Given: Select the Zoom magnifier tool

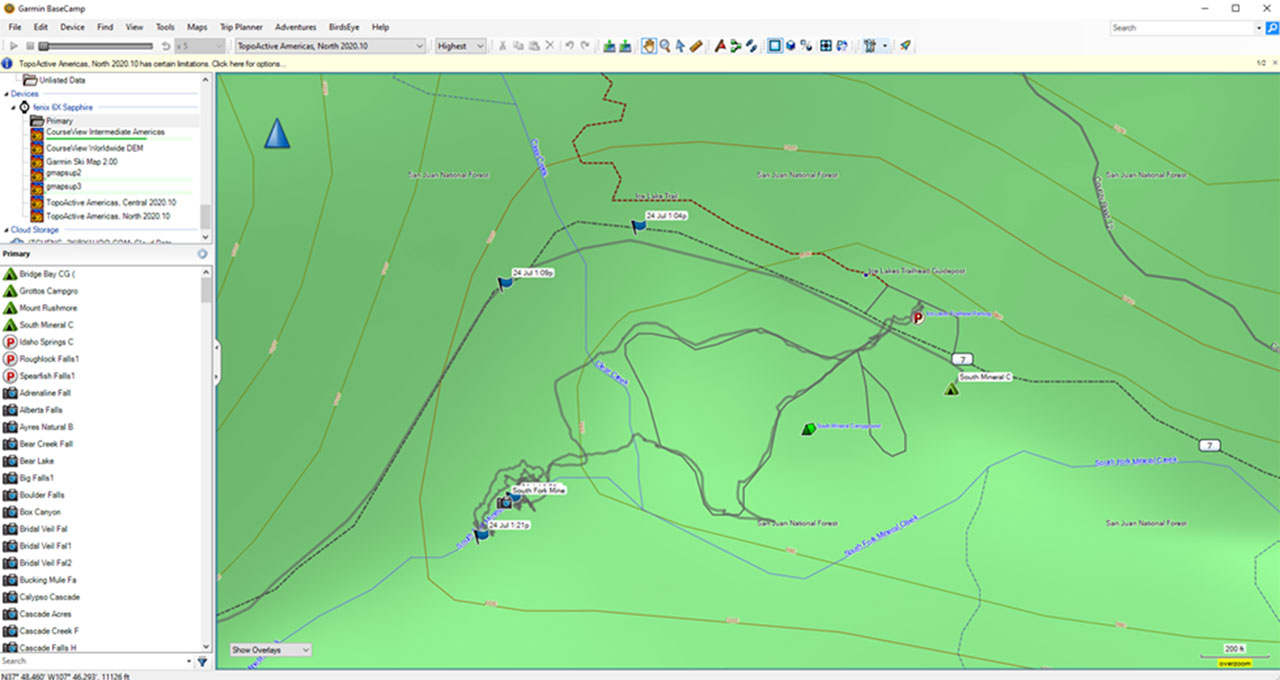Looking at the screenshot, I should [x=665, y=46].
